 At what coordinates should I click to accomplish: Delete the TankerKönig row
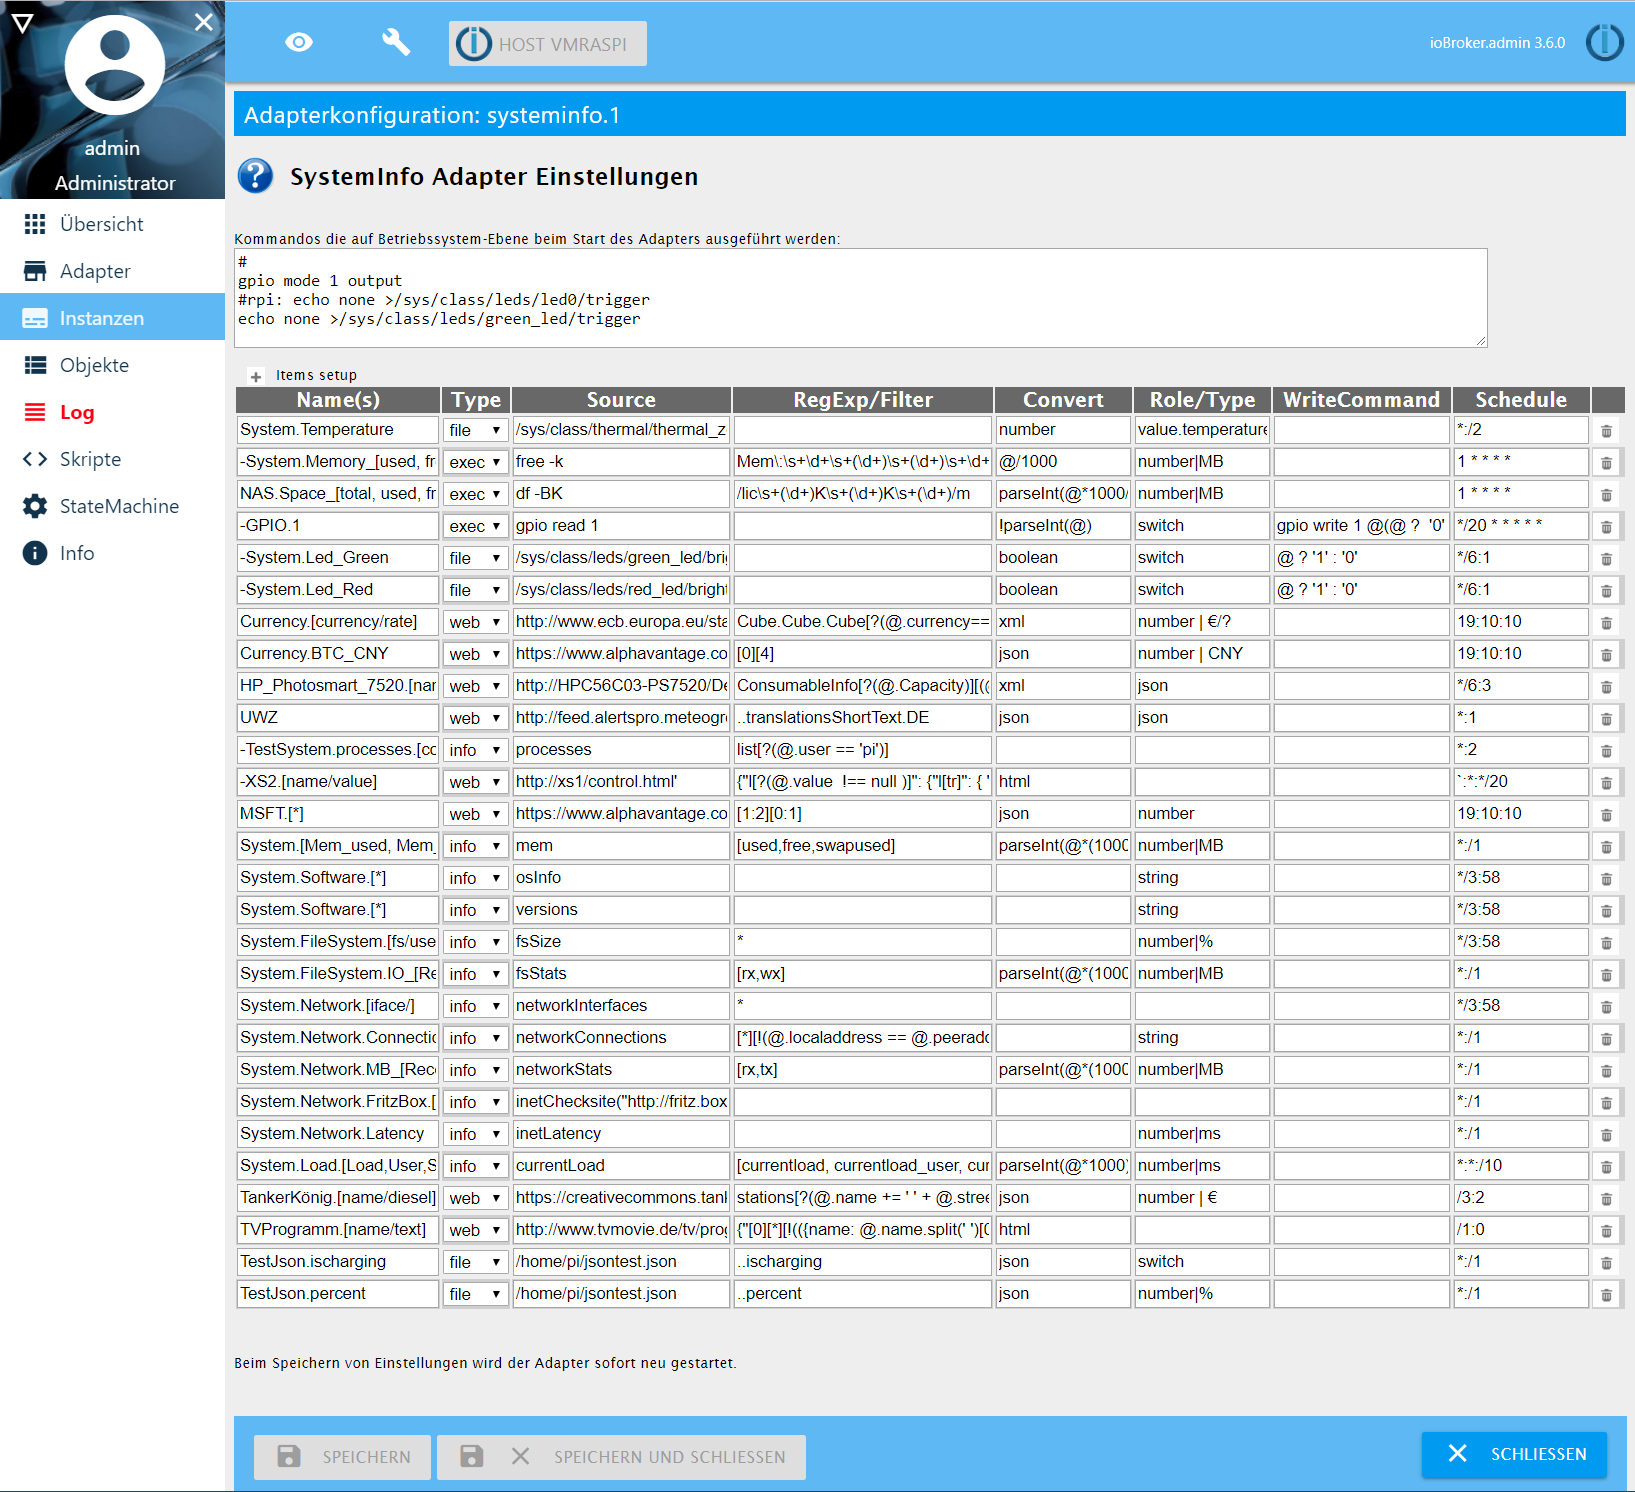tap(1606, 1198)
